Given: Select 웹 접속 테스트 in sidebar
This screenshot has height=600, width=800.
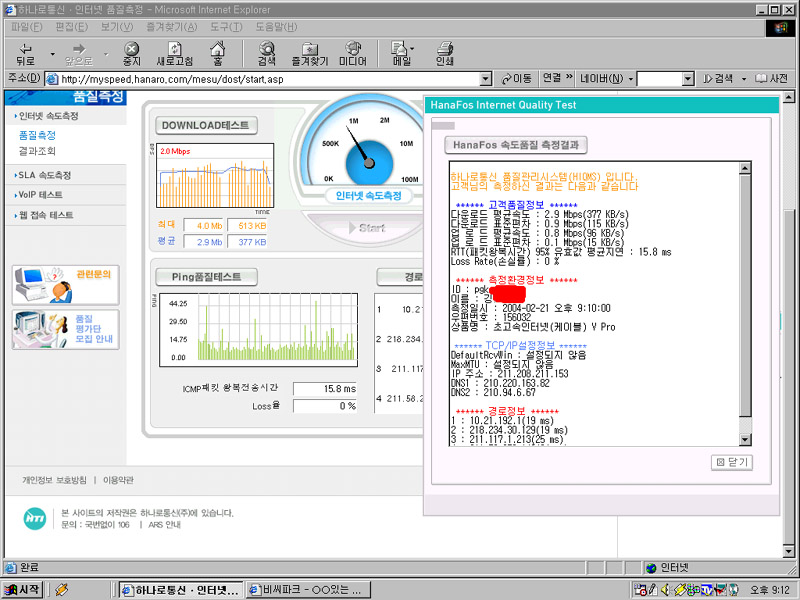Looking at the screenshot, I should pos(45,215).
